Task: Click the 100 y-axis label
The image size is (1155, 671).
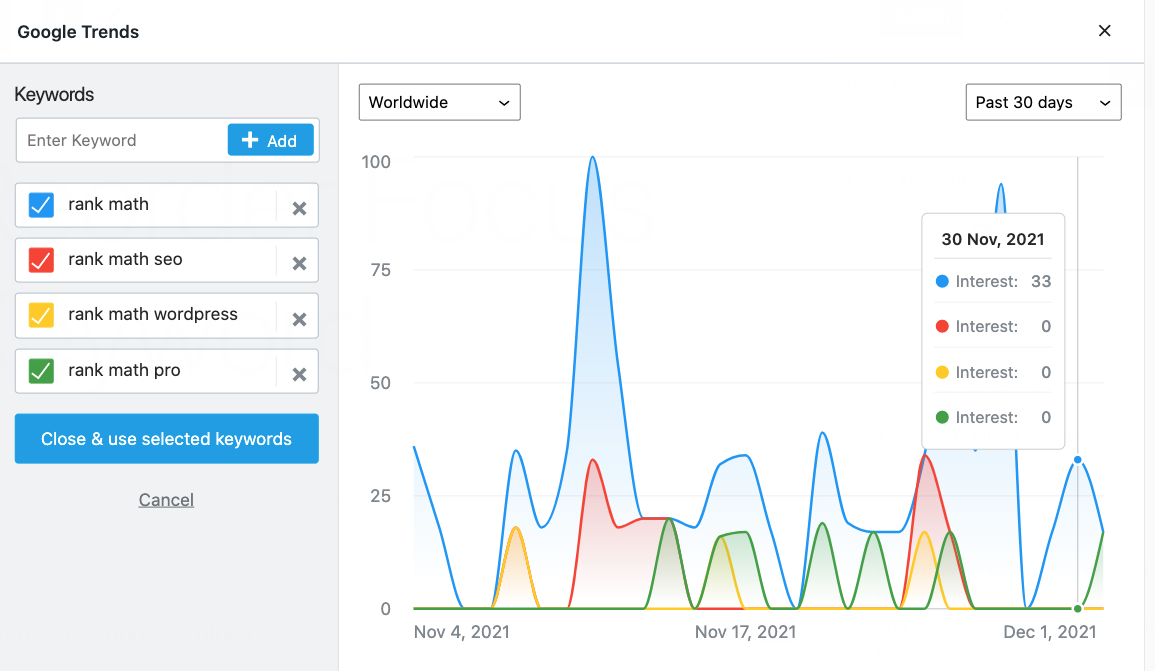Action: coord(376,162)
